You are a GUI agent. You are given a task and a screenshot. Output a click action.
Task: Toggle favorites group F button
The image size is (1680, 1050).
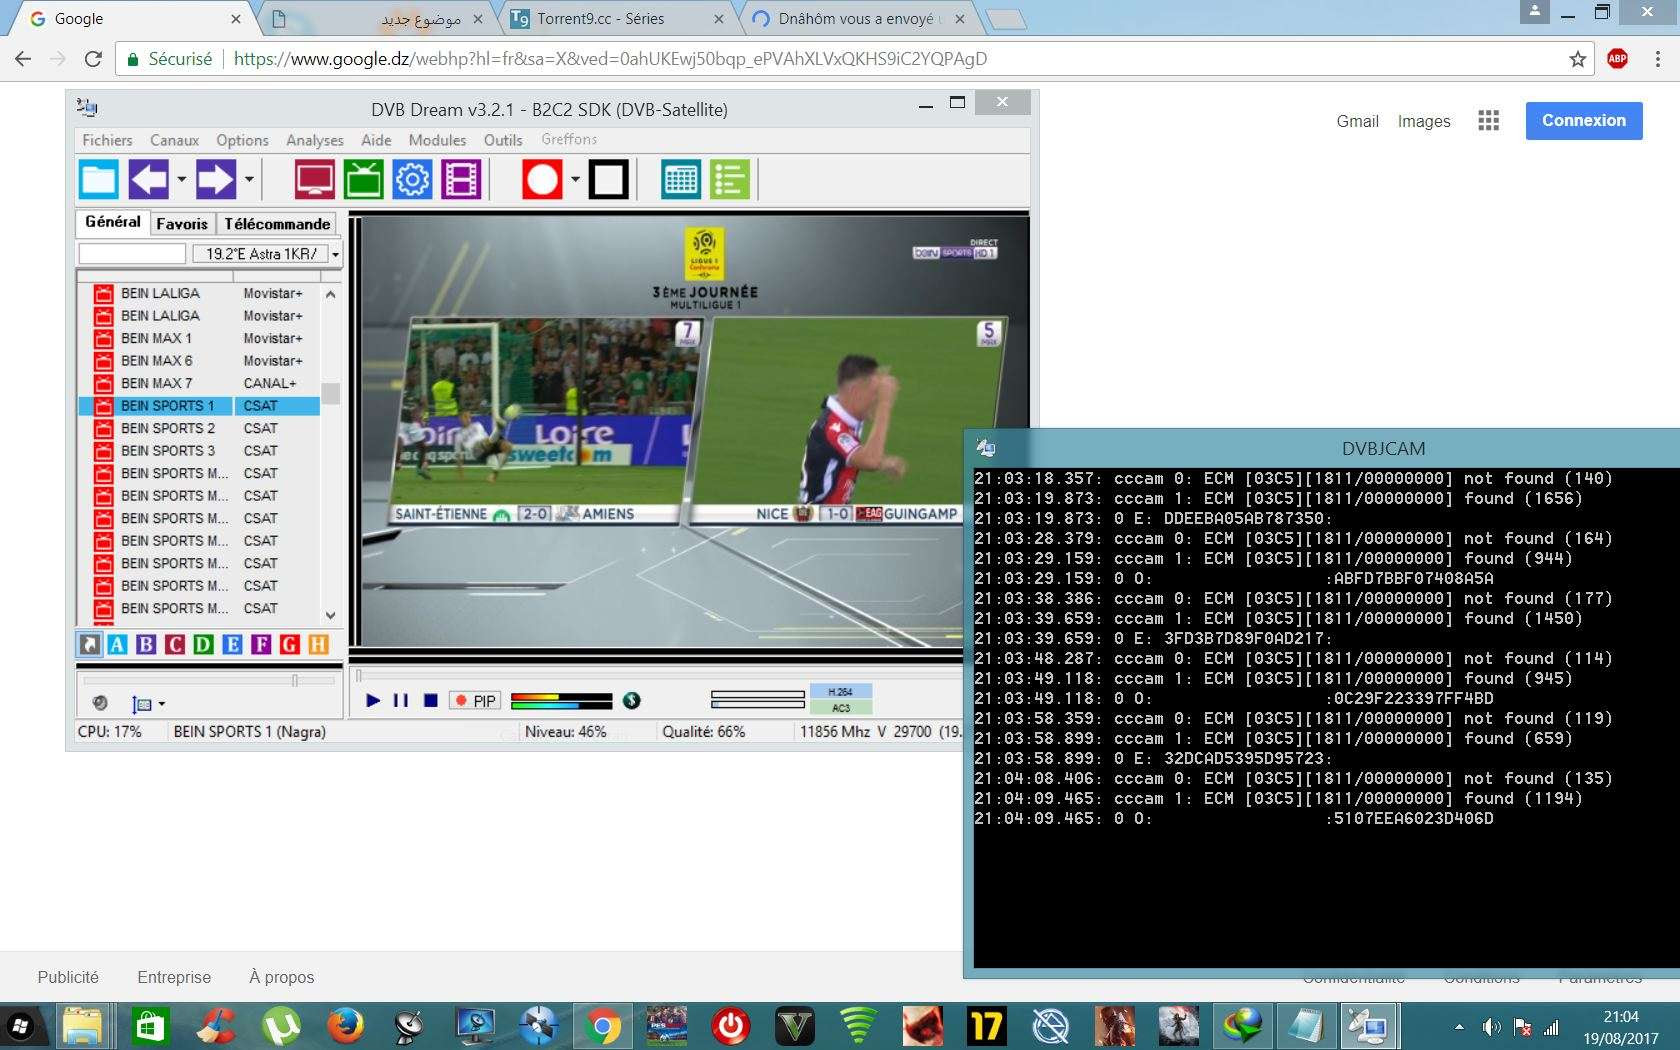(261, 644)
